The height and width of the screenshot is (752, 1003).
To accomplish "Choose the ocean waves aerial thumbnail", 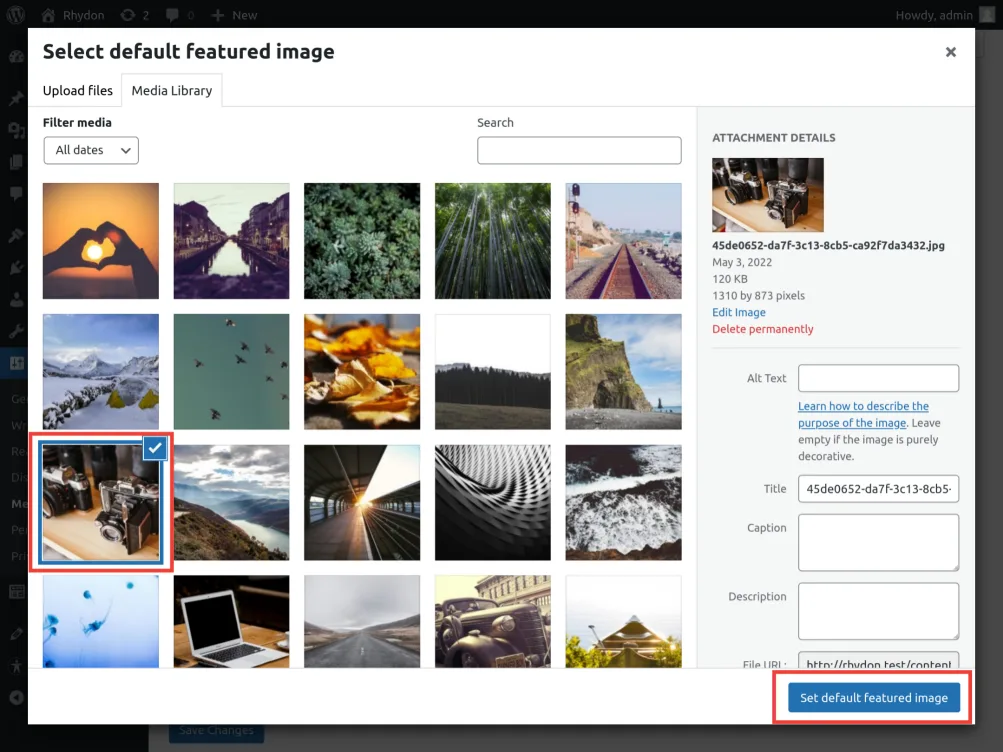I will point(624,503).
